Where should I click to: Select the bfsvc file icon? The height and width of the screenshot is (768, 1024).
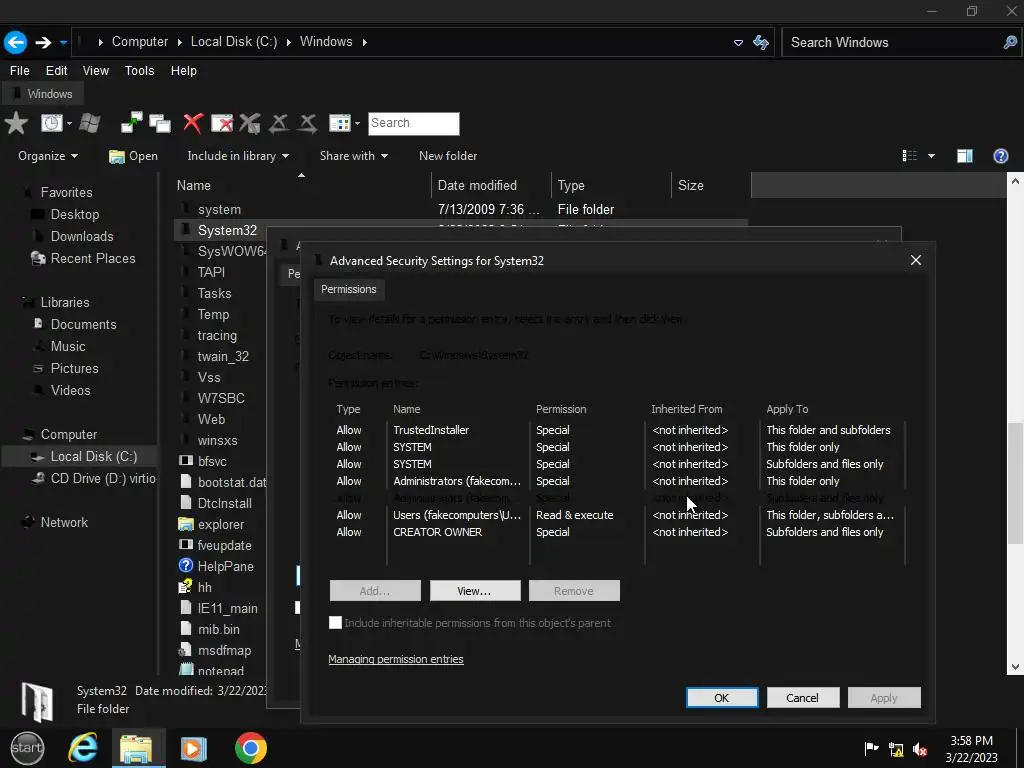point(186,460)
